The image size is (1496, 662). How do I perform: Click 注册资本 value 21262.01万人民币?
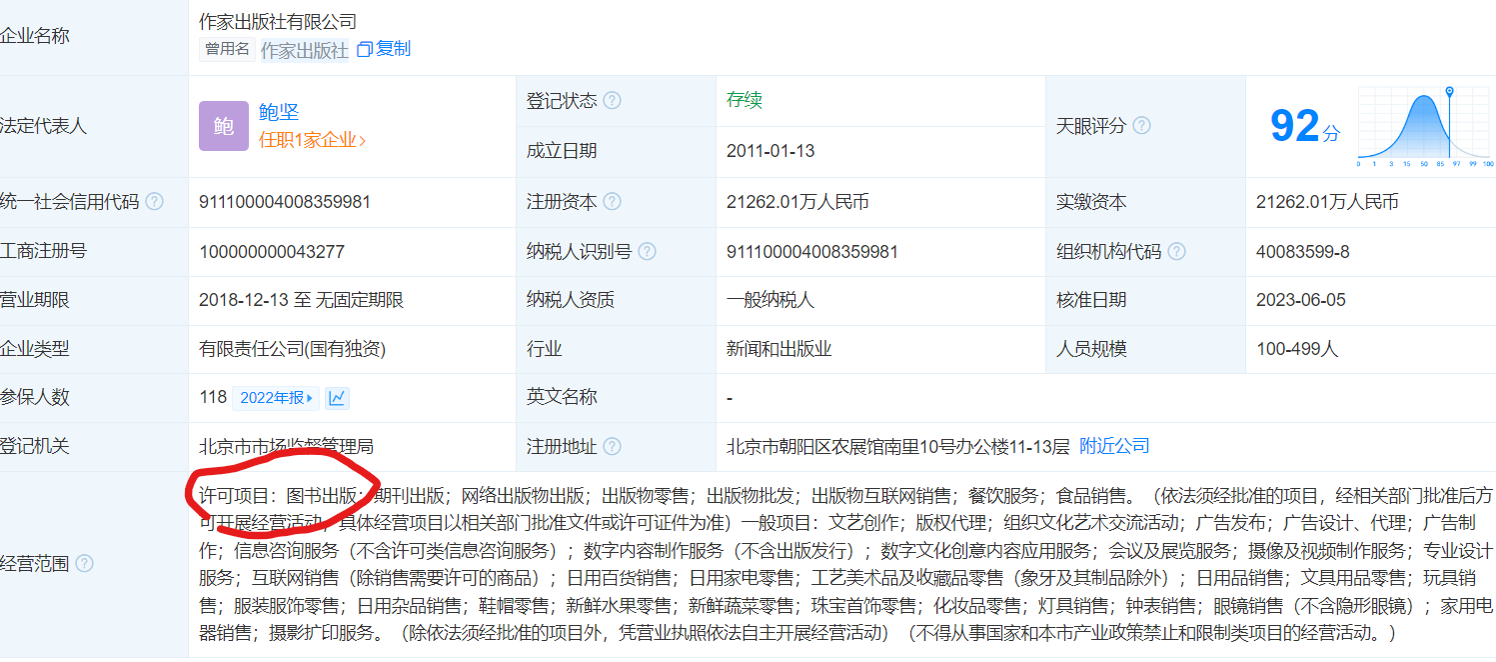[797, 202]
